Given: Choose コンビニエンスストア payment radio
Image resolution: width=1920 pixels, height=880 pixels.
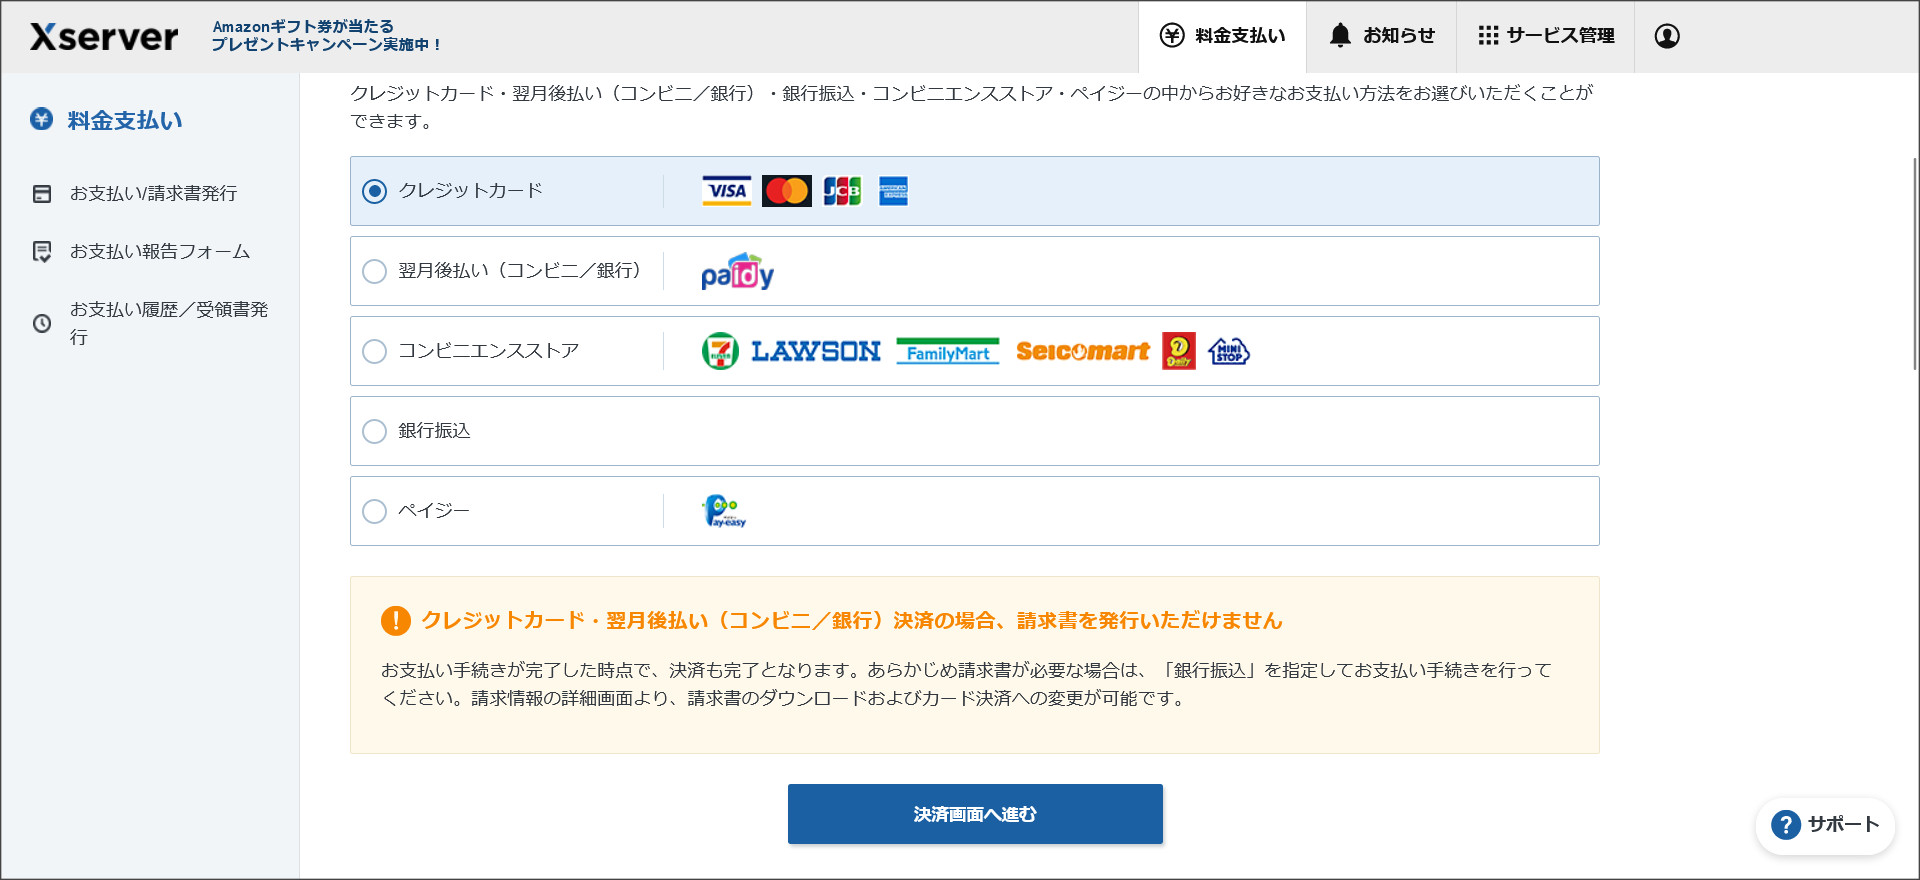Looking at the screenshot, I should [374, 351].
